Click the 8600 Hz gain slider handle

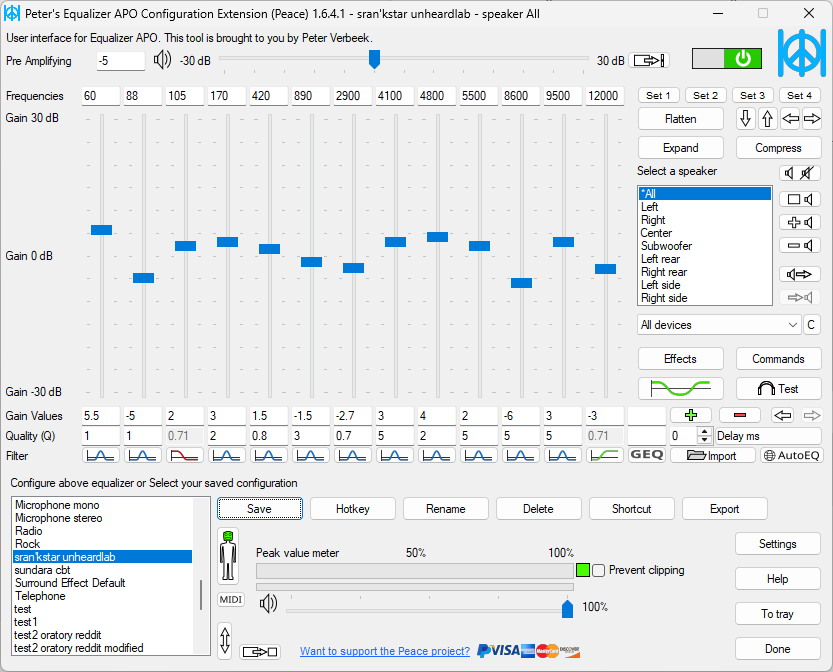point(522,283)
